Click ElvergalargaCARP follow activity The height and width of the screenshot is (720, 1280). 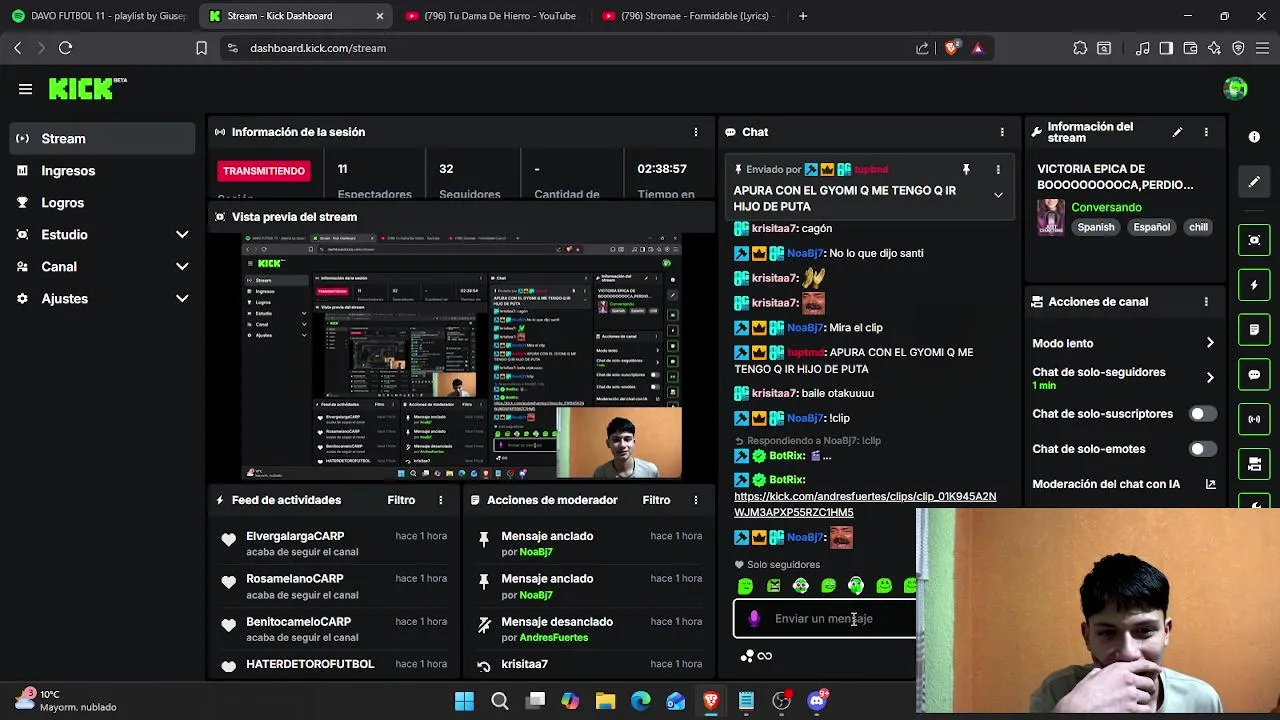click(x=333, y=544)
